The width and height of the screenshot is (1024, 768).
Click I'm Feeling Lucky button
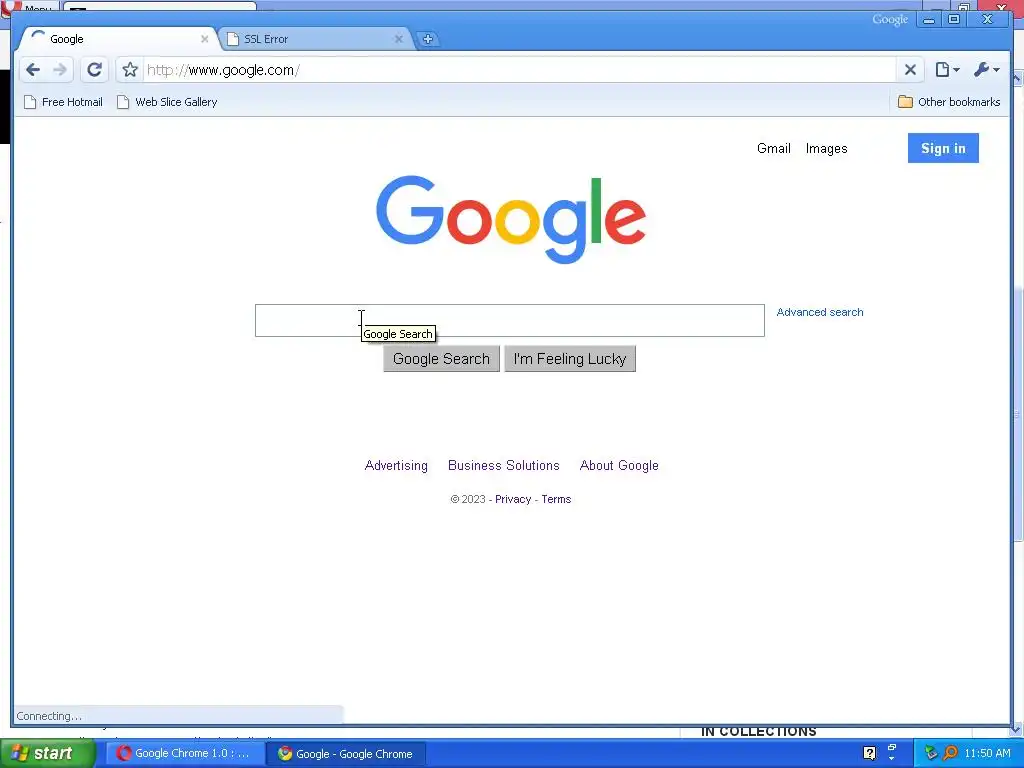click(569, 359)
